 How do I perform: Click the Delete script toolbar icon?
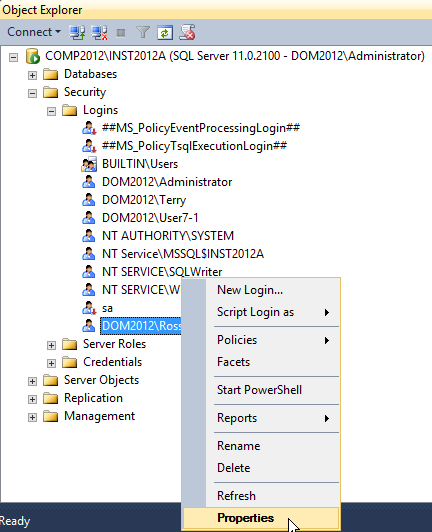click(187, 32)
